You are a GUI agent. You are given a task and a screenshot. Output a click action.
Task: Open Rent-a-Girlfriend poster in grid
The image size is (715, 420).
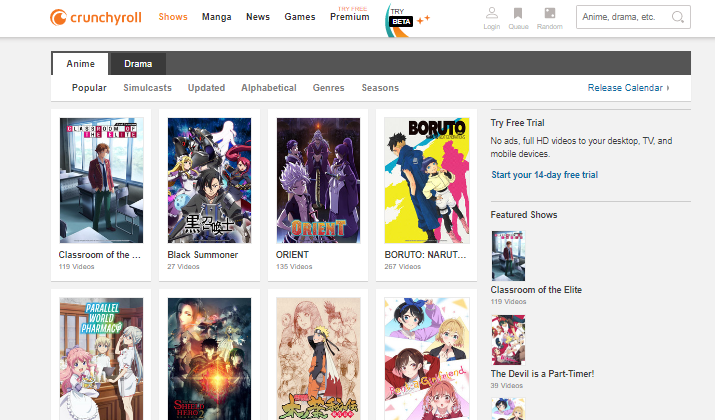pos(427,359)
